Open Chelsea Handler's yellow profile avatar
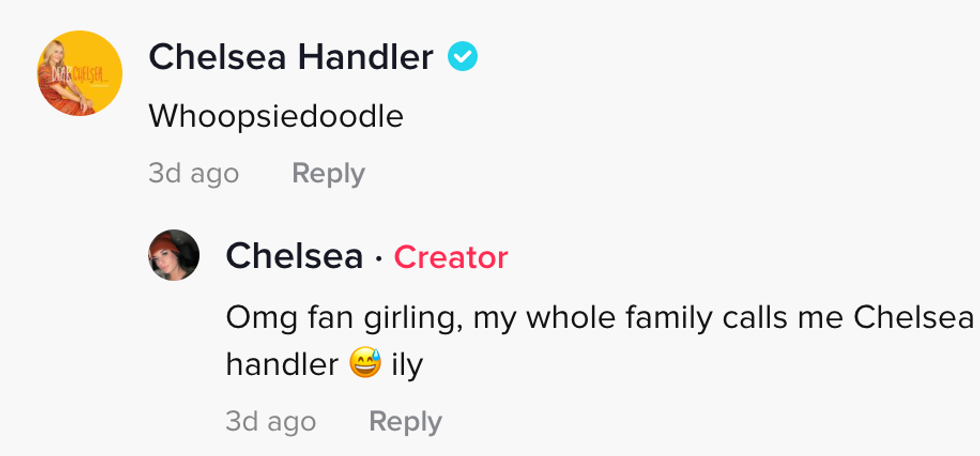This screenshot has width=980, height=456. click(x=80, y=73)
